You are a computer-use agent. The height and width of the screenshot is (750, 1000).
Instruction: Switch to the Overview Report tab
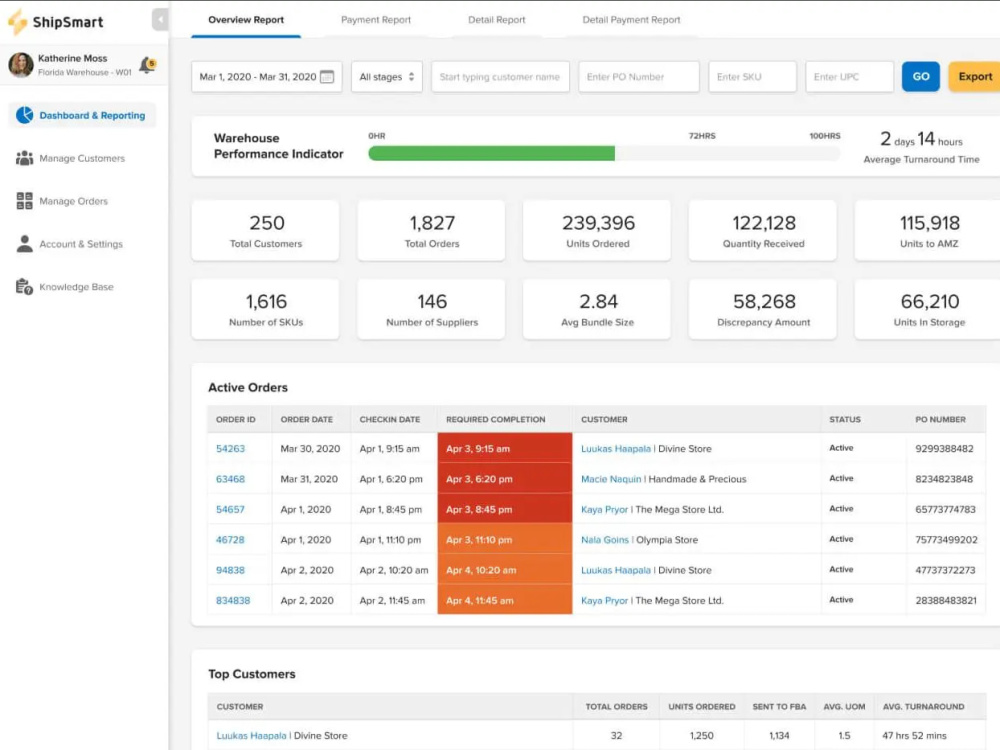[x=246, y=20]
